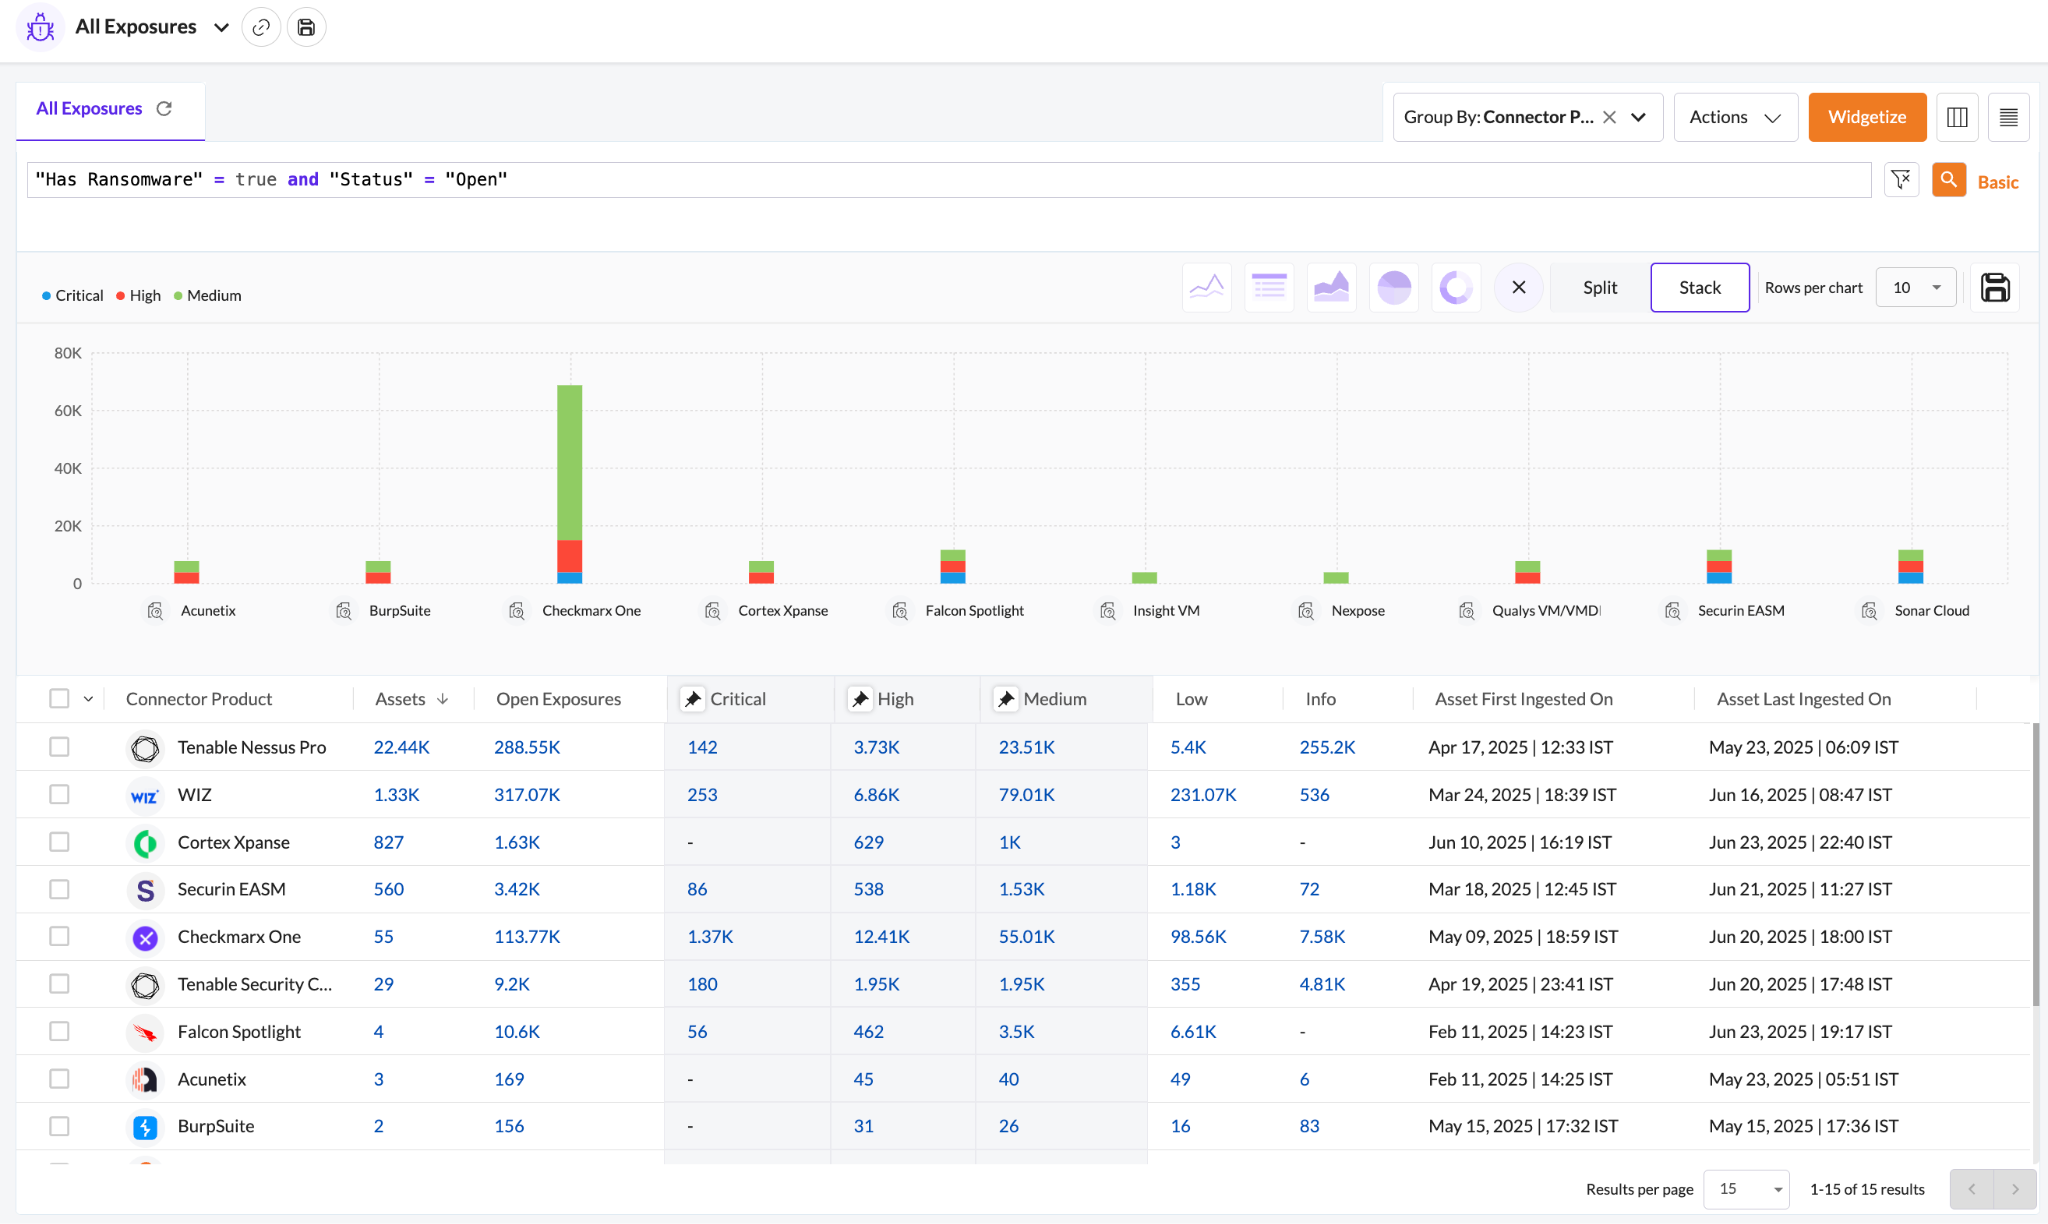Image resolution: width=2048 pixels, height=1224 pixels.
Task: Select the area chart type
Action: [1331, 288]
